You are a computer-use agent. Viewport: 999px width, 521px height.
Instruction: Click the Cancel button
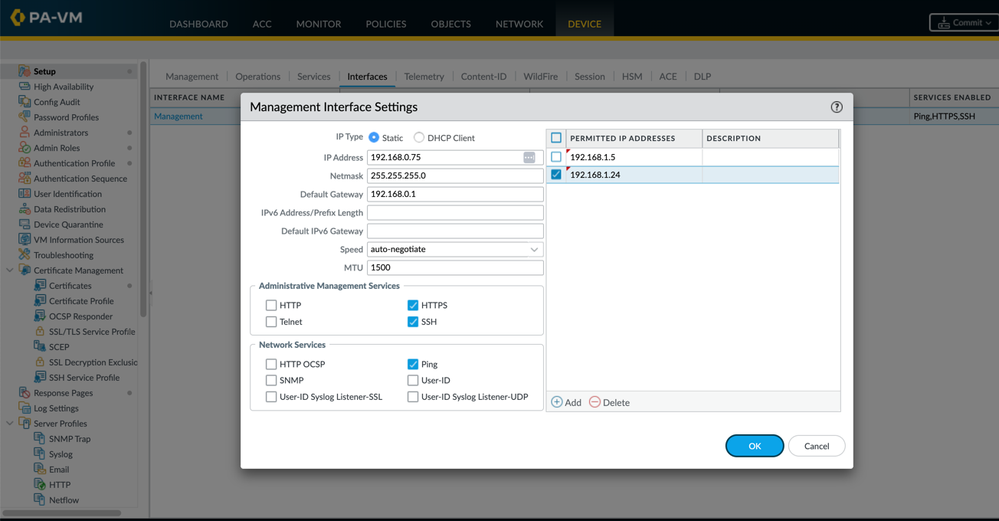816,446
